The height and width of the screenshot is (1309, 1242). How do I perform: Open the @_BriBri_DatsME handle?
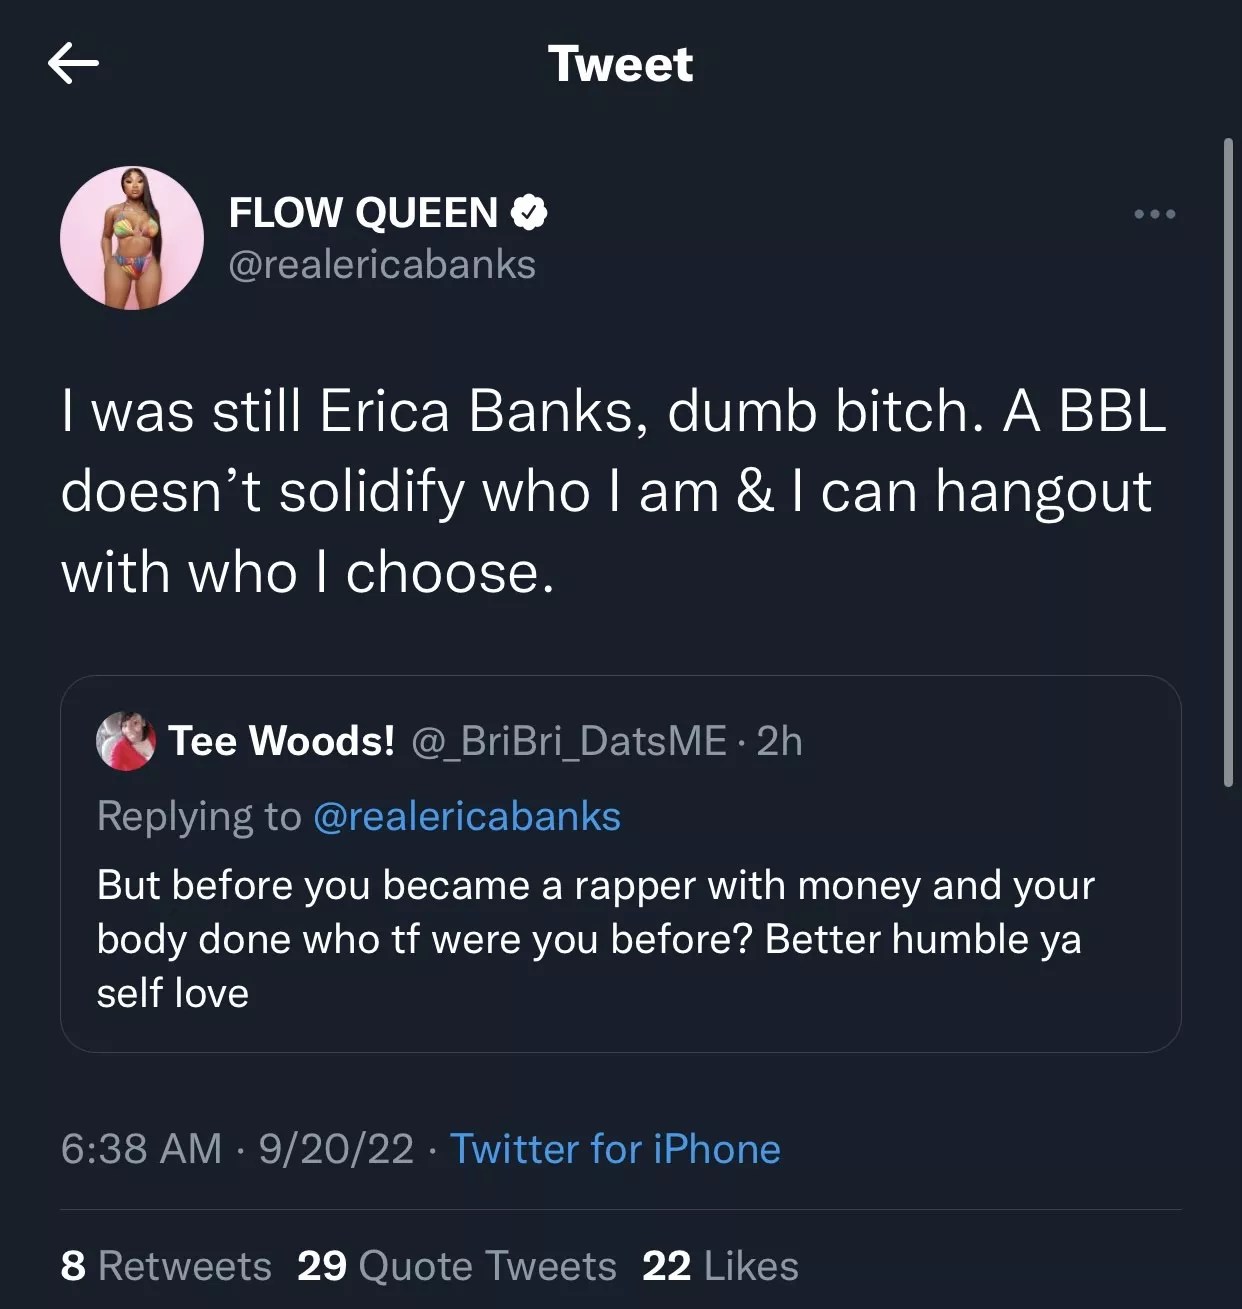(568, 741)
